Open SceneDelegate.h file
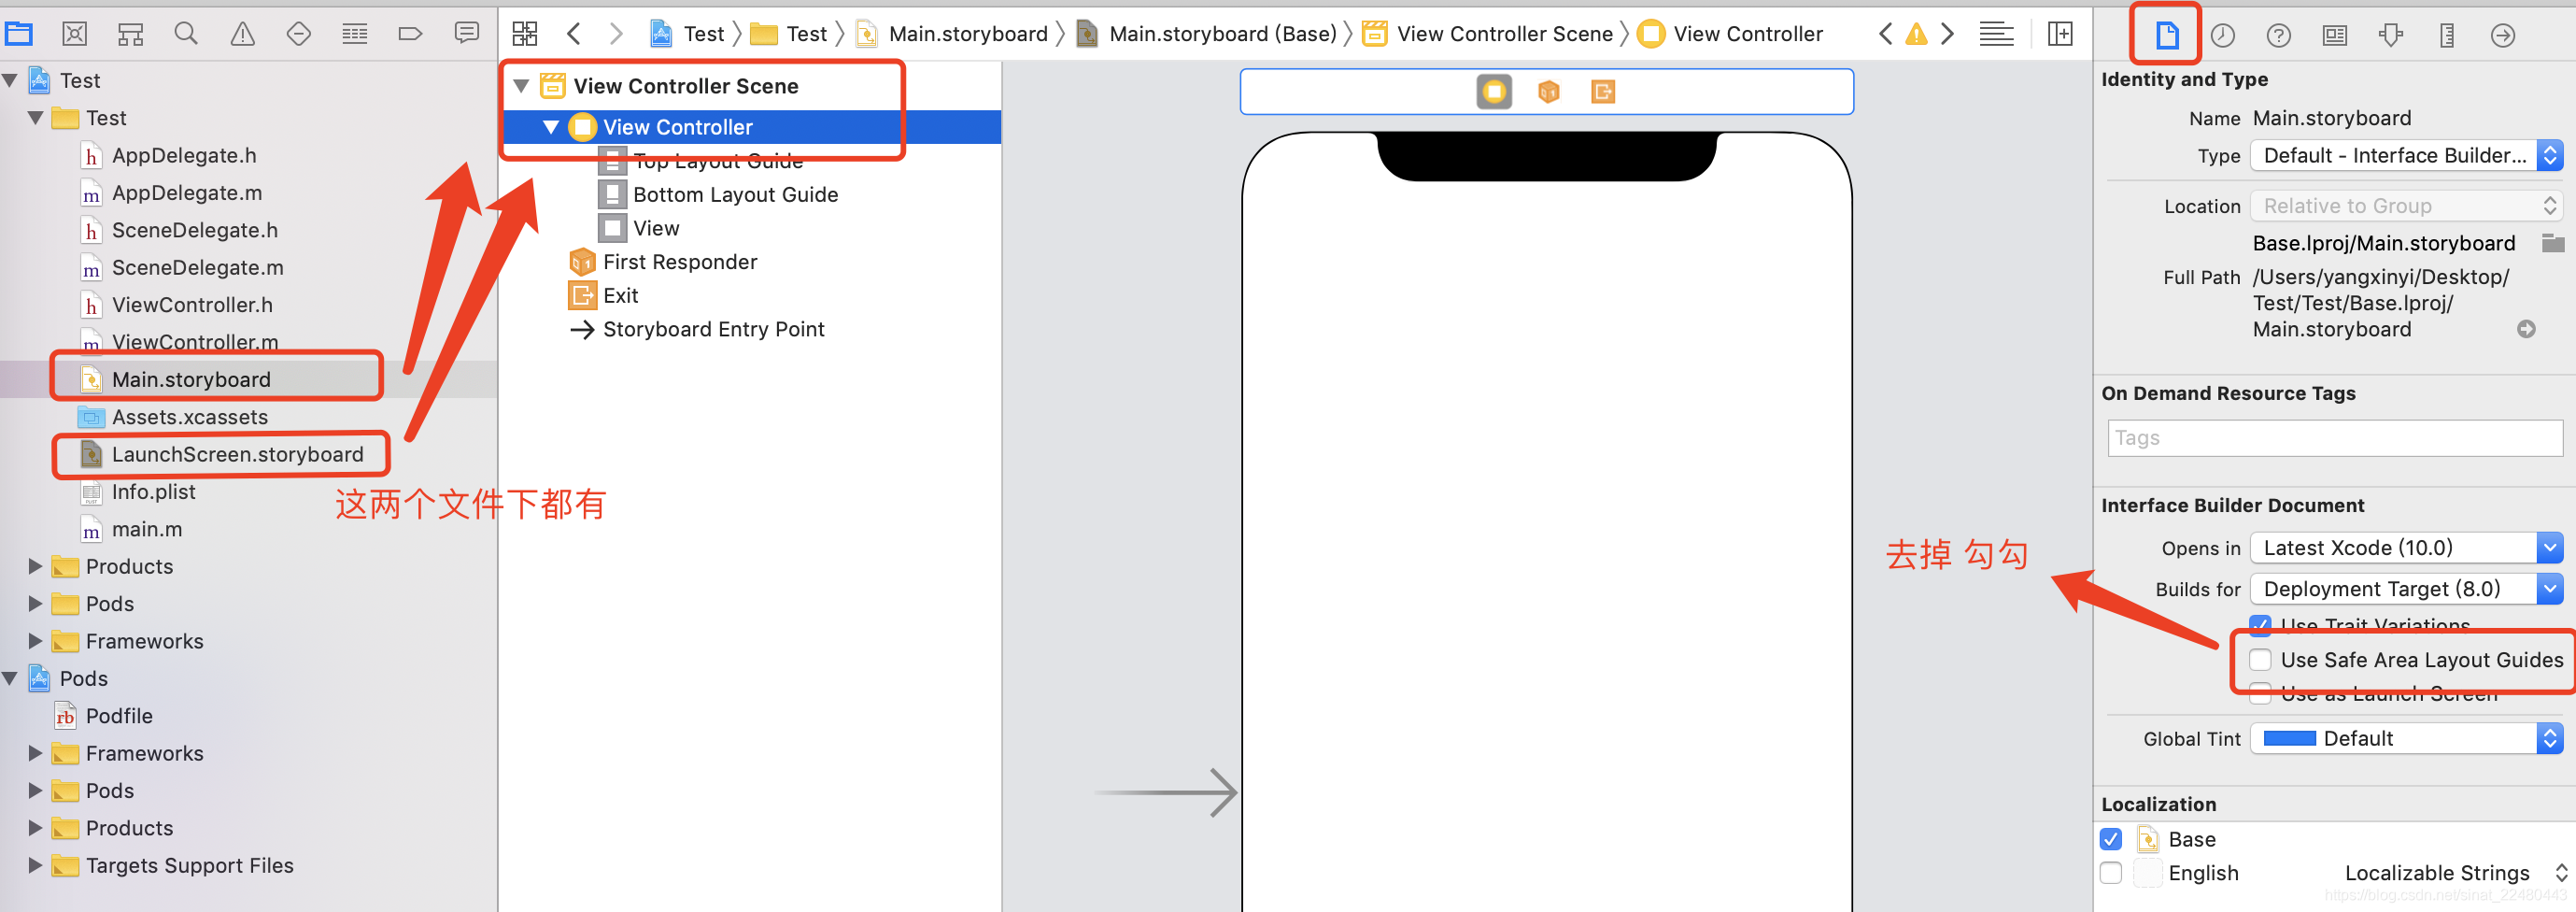This screenshot has height=912, width=2576. pyautogui.click(x=195, y=230)
